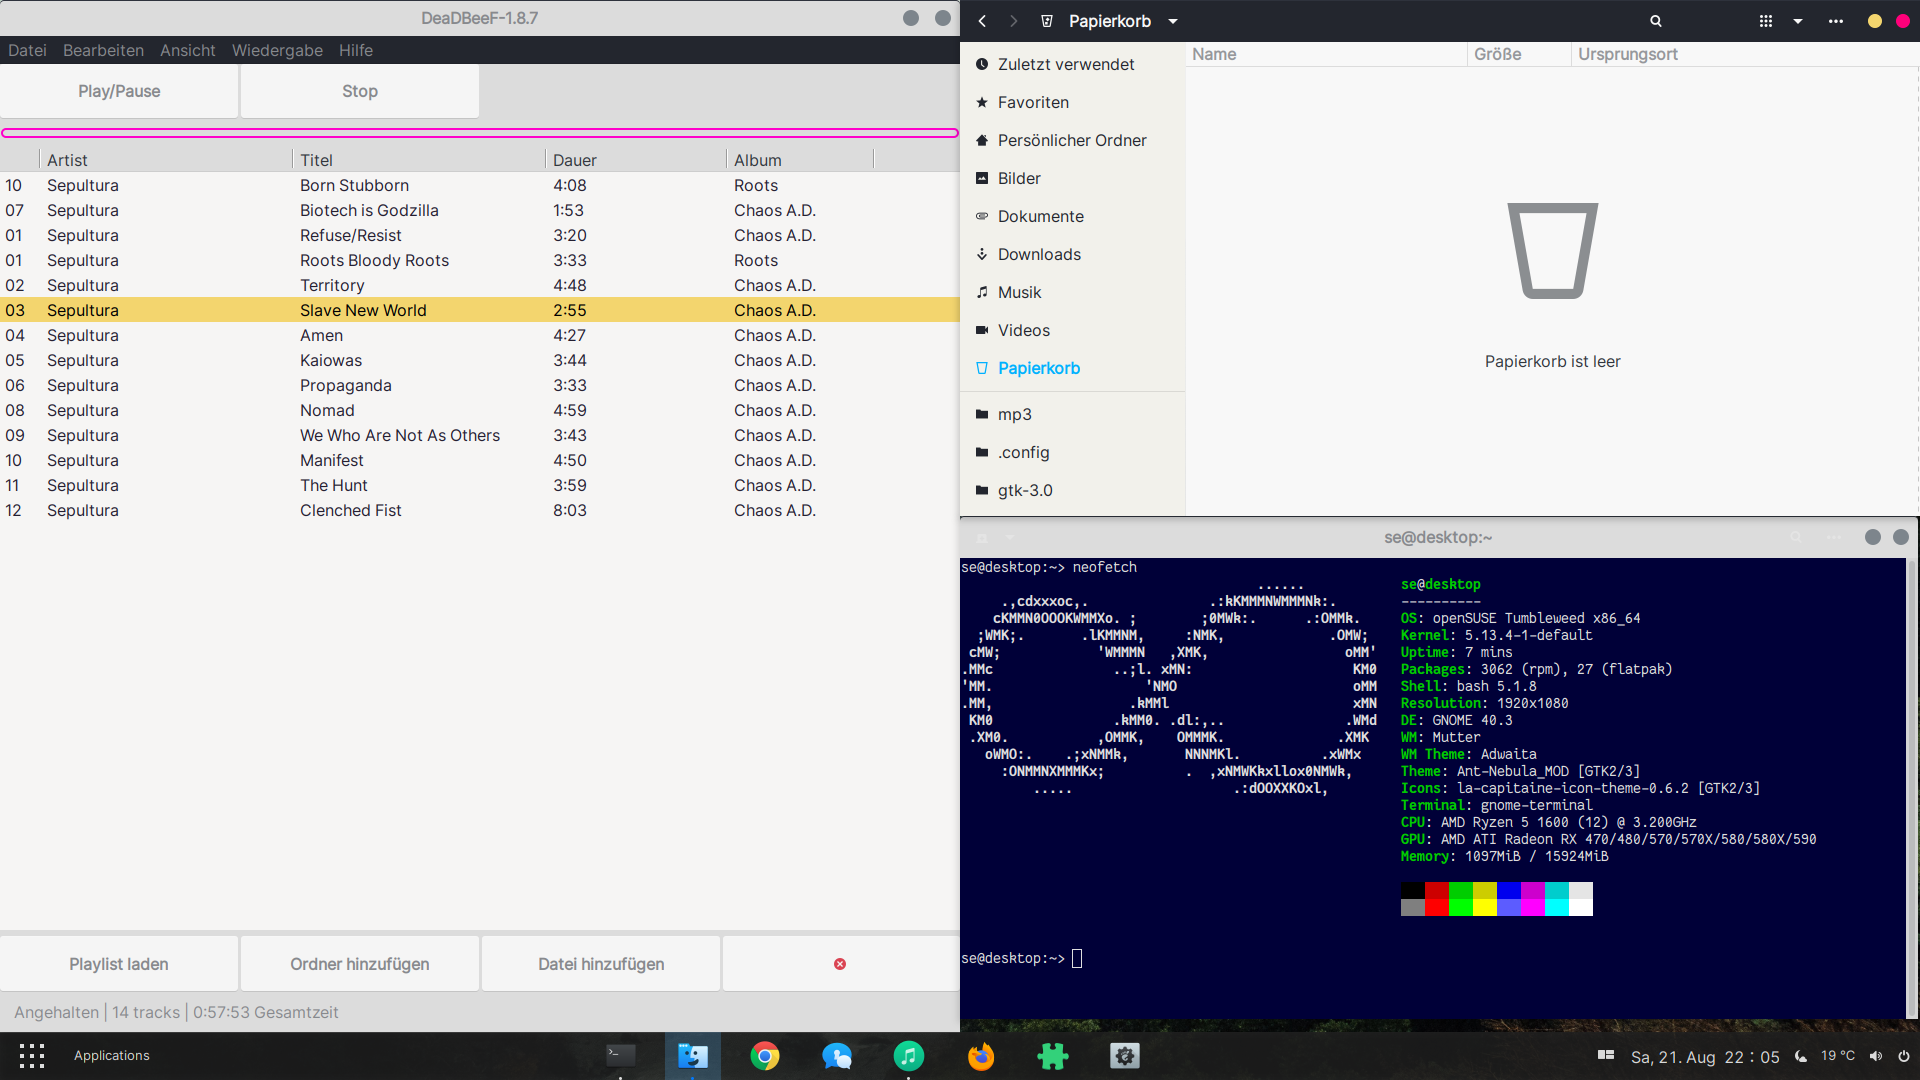Click the terminal application in taskbar
The image size is (1920, 1080).
pos(621,1055)
